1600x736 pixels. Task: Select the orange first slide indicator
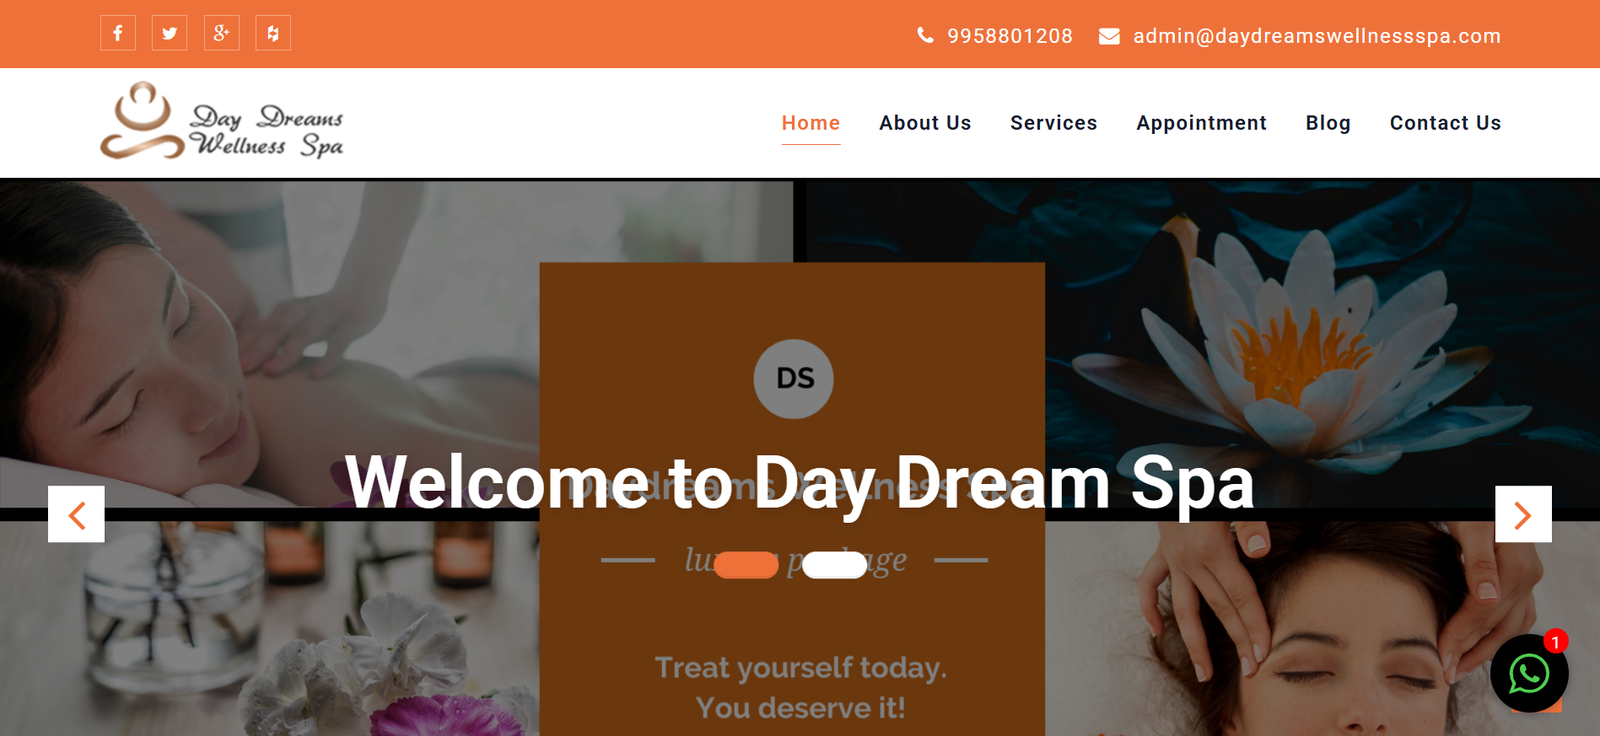(746, 565)
